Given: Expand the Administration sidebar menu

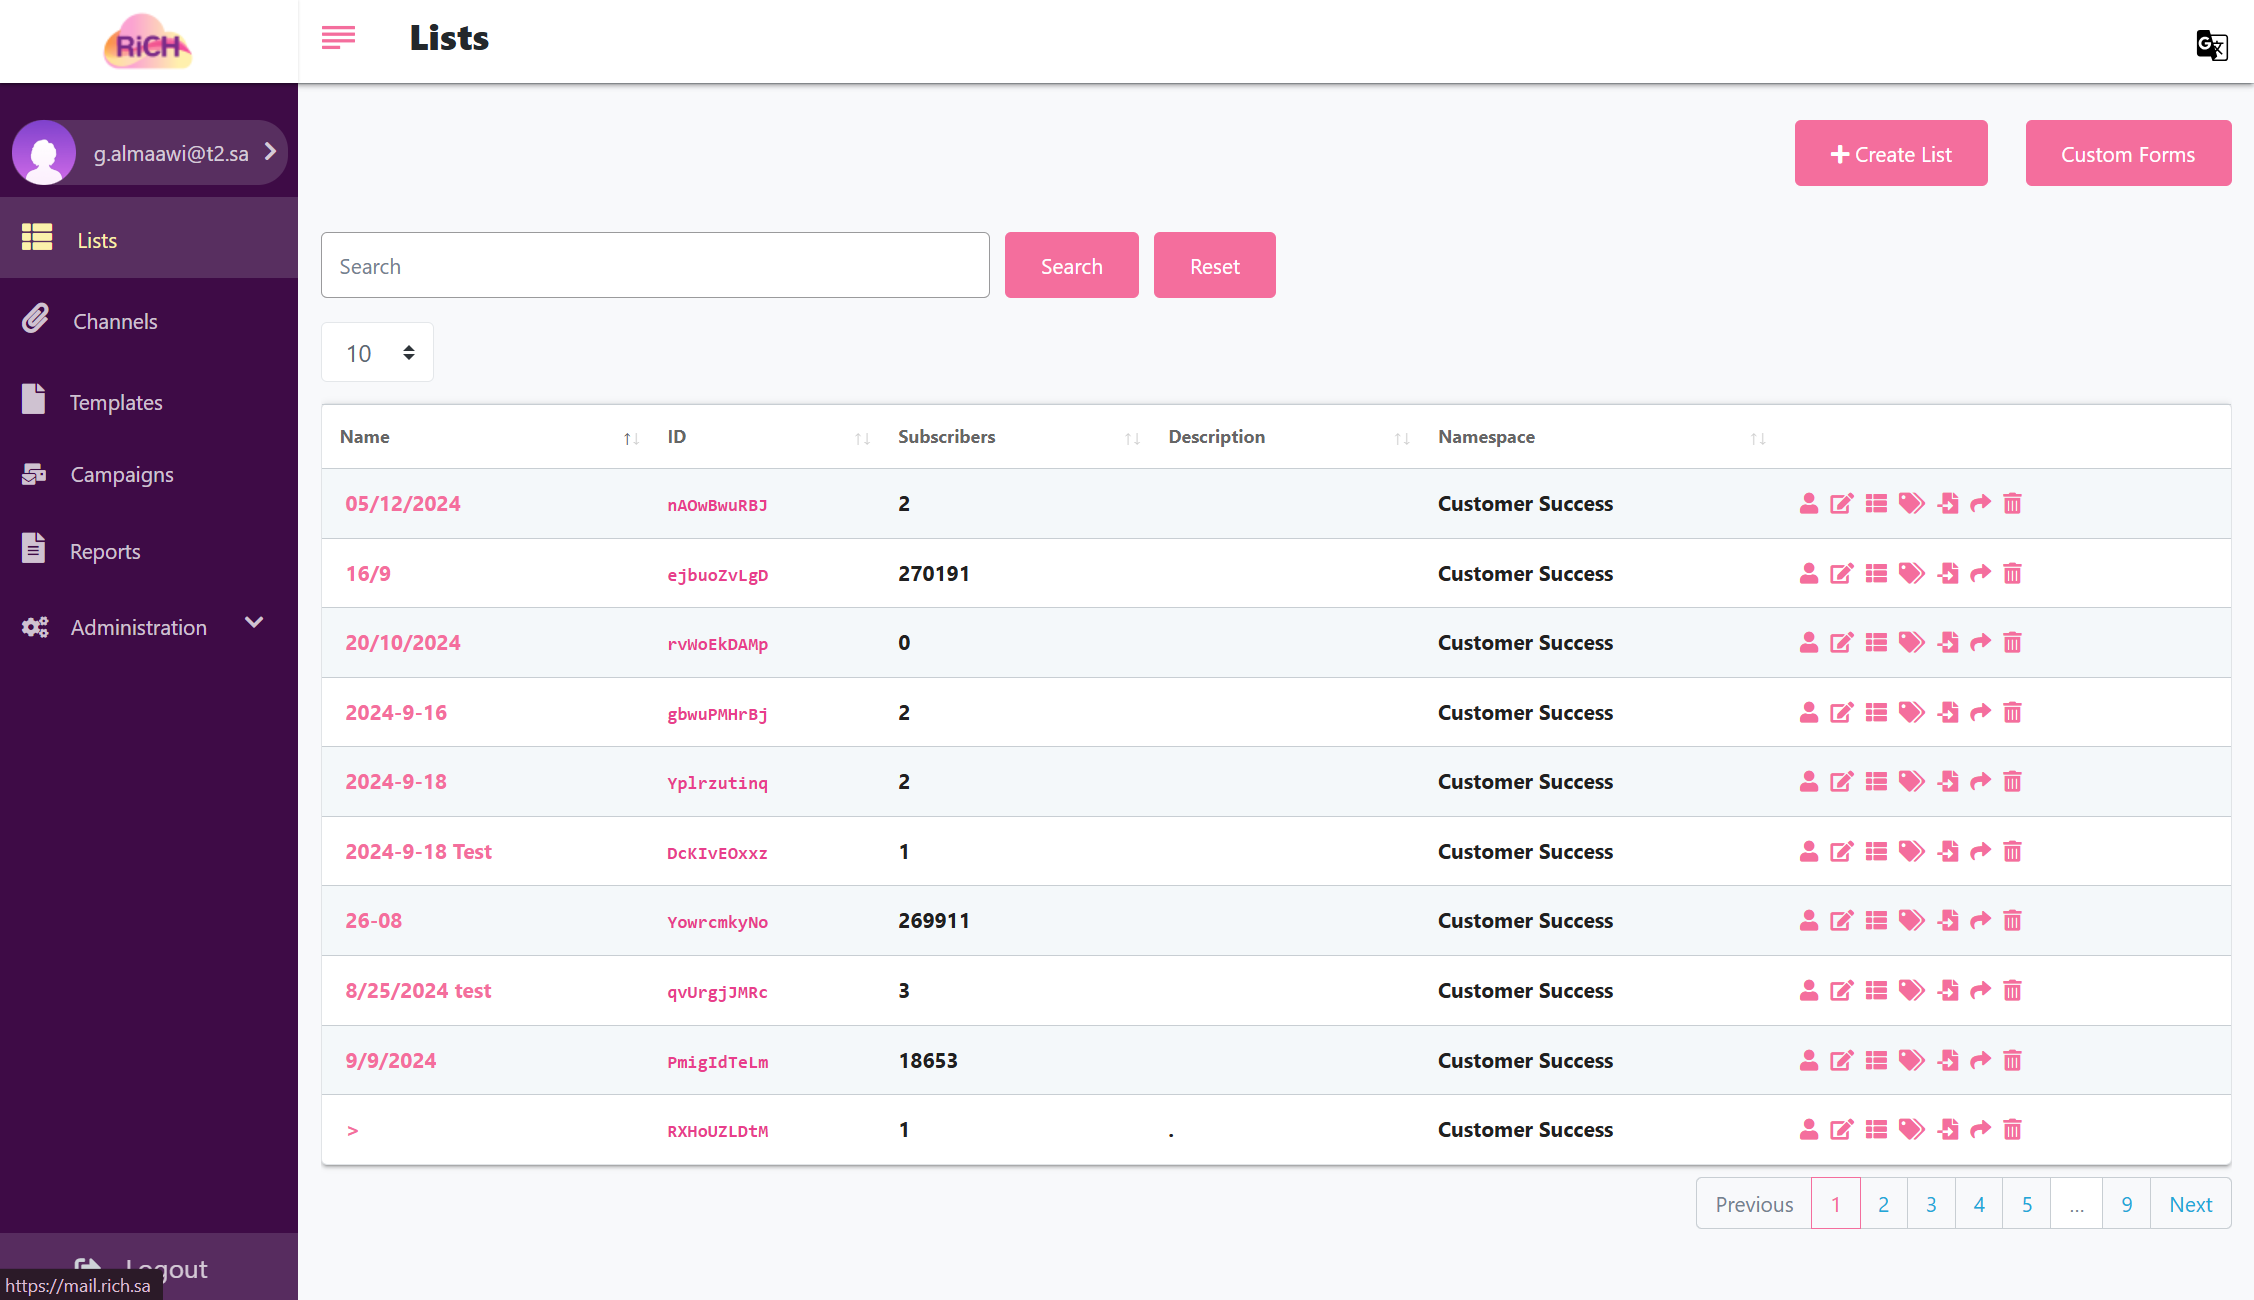Looking at the screenshot, I should [254, 624].
